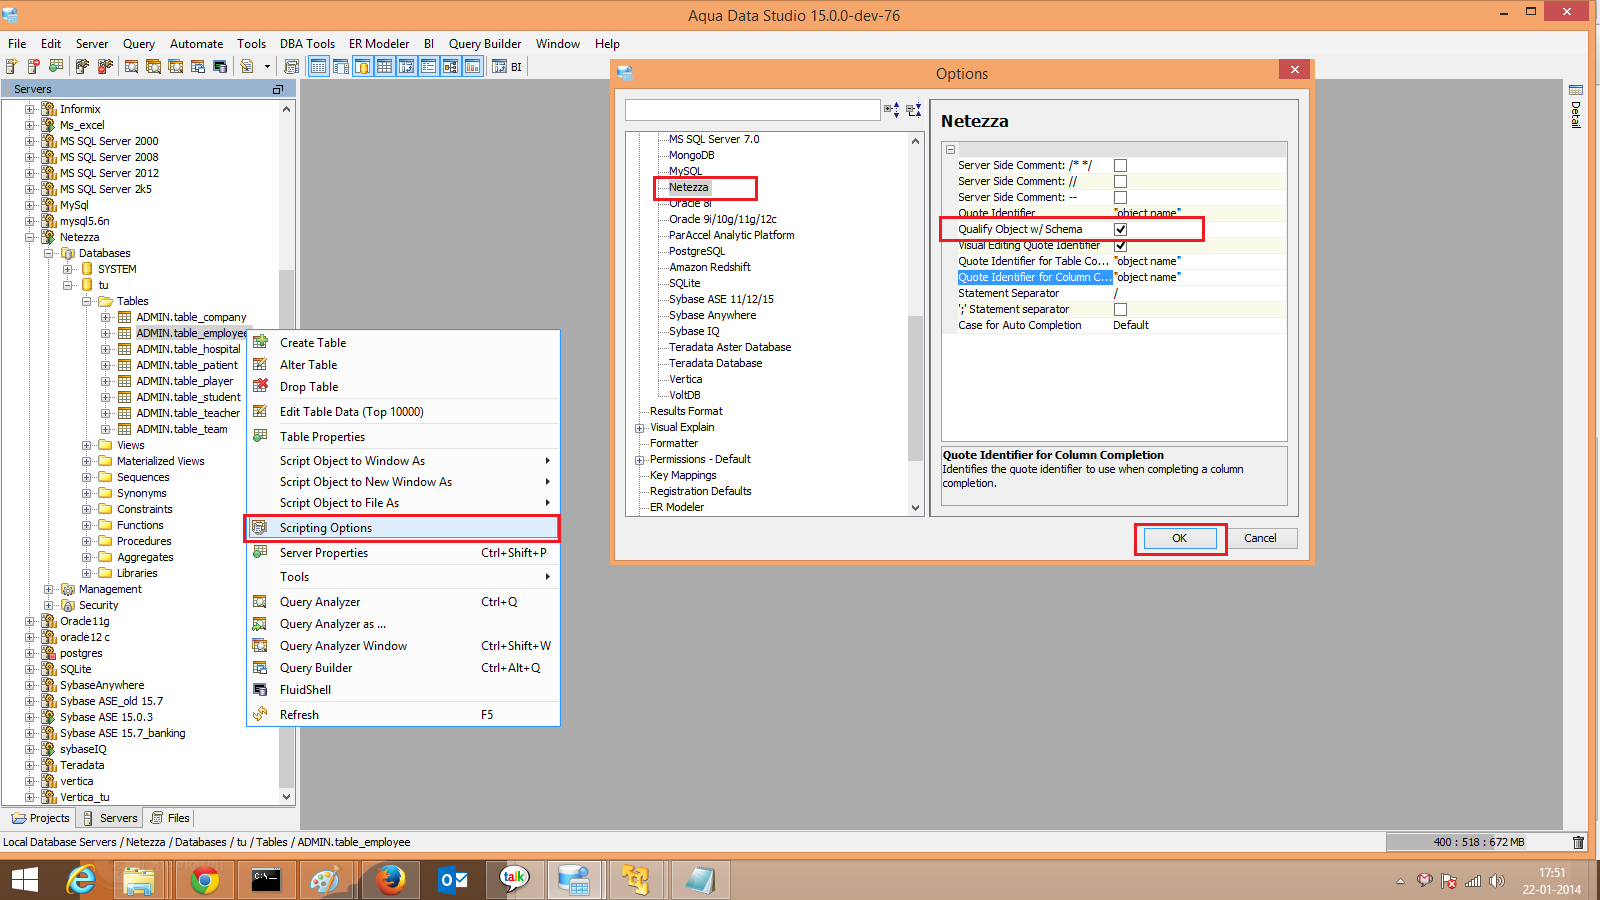This screenshot has width=1600, height=900.
Task: Click OK in the Options dialog
Action: pyautogui.click(x=1179, y=538)
